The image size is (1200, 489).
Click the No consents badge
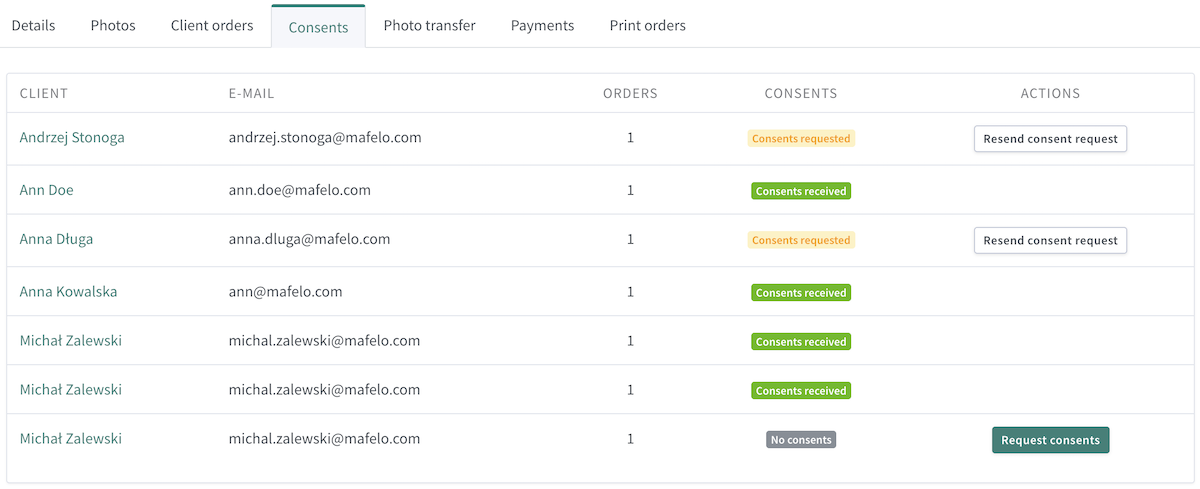coord(801,439)
